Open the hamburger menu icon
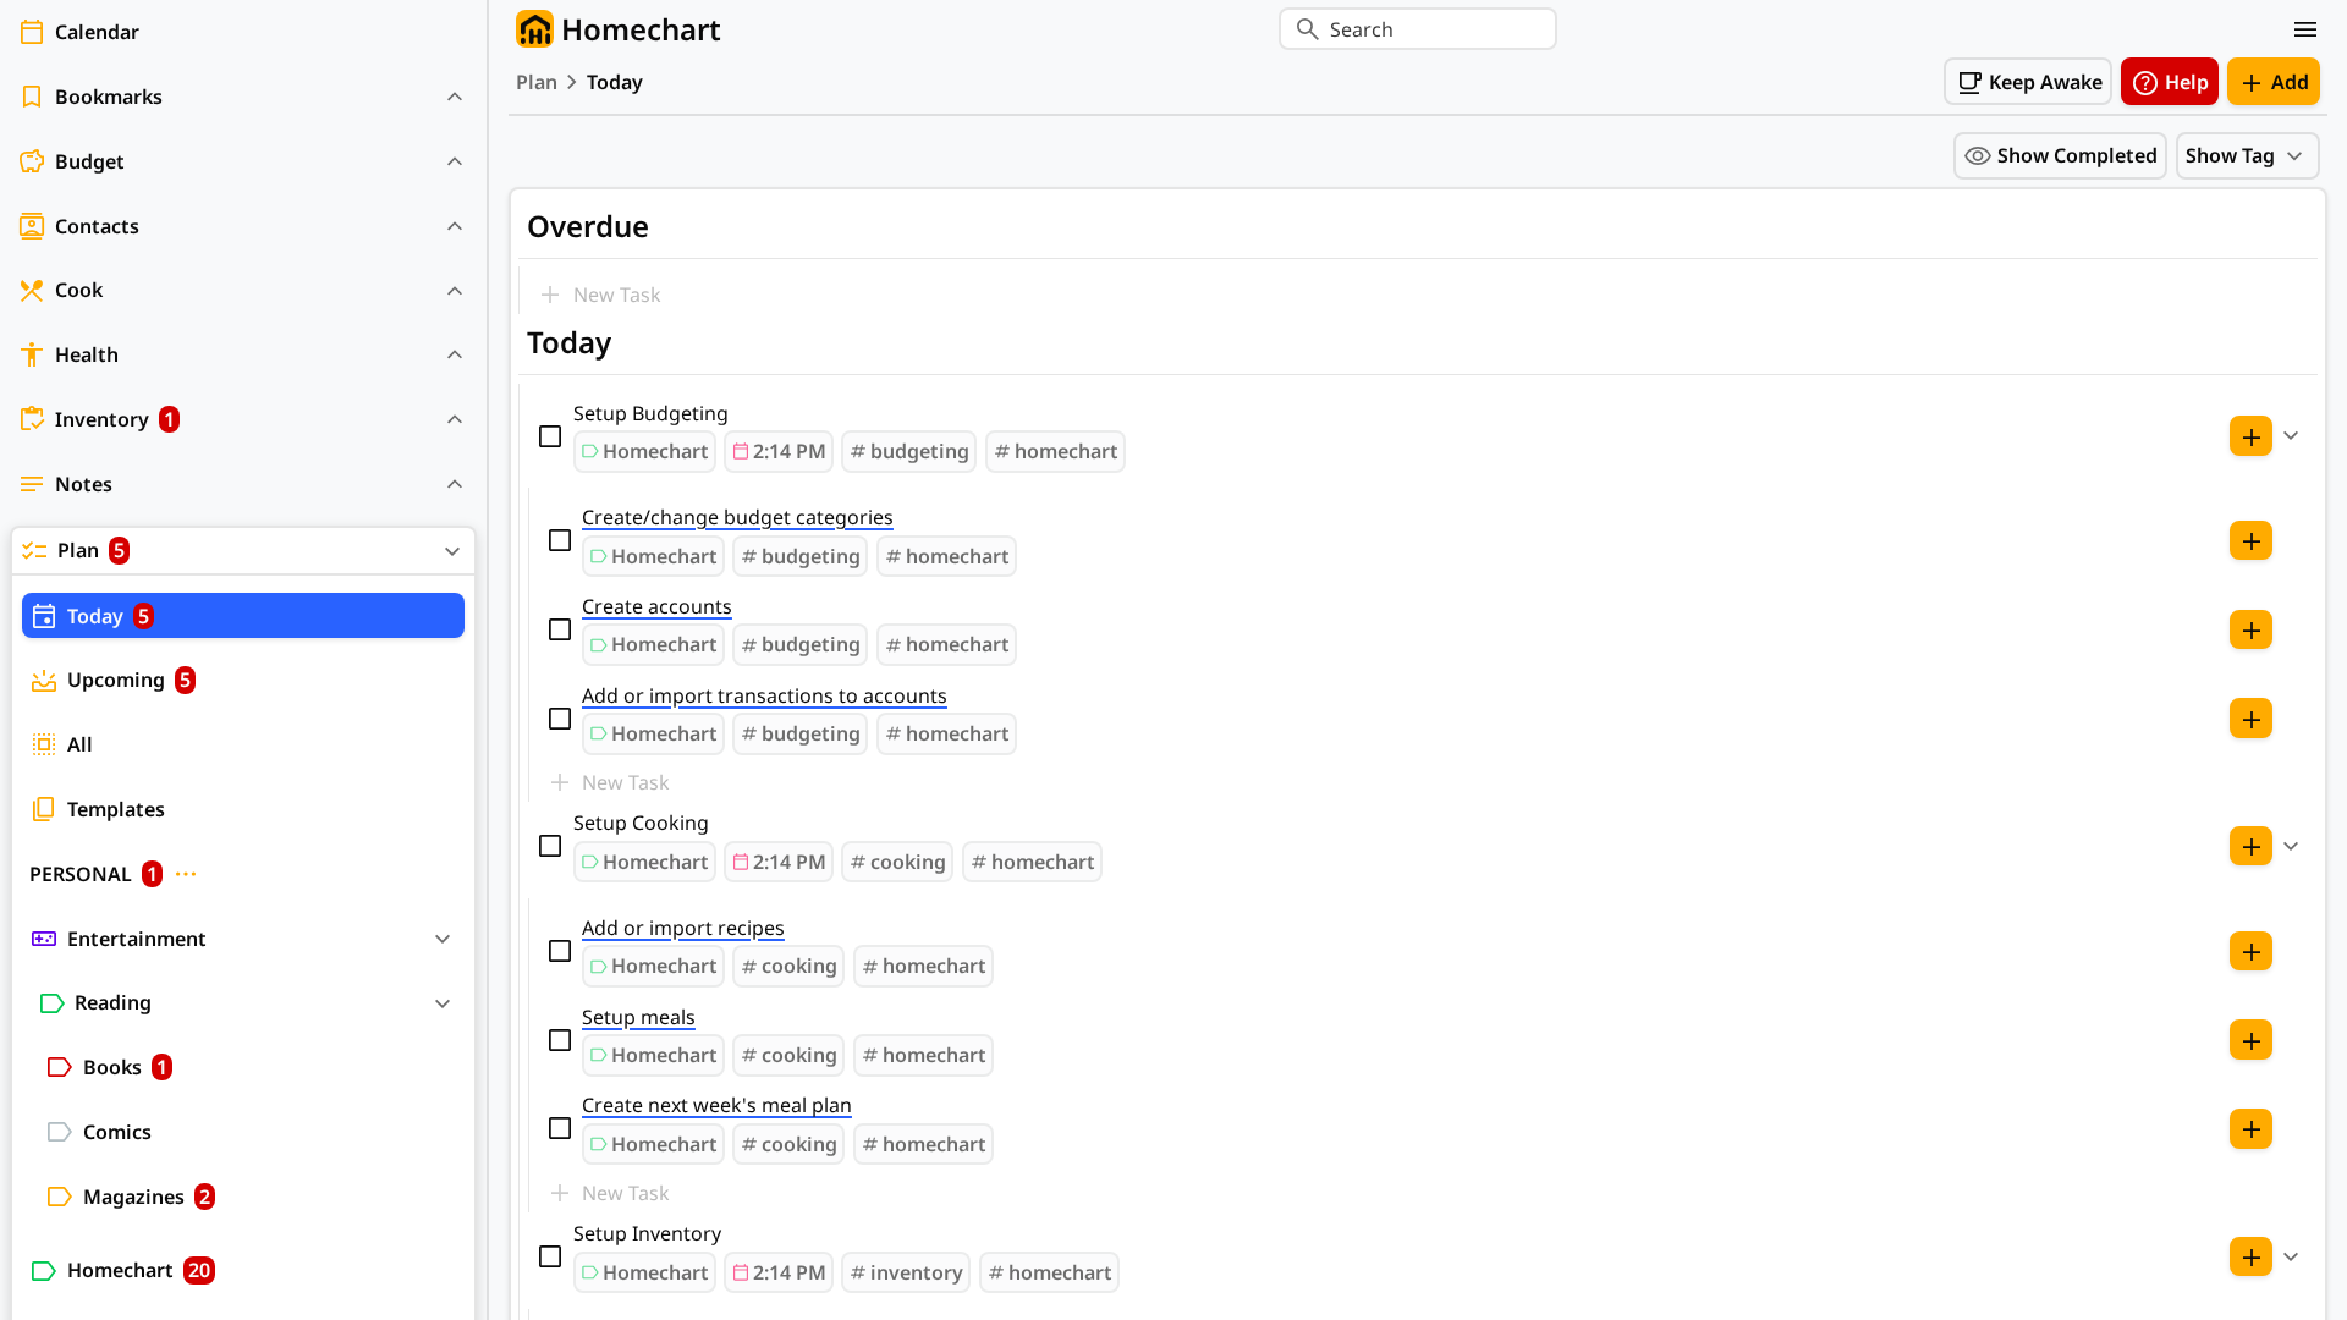The image size is (2347, 1320). pyautogui.click(x=2305, y=30)
